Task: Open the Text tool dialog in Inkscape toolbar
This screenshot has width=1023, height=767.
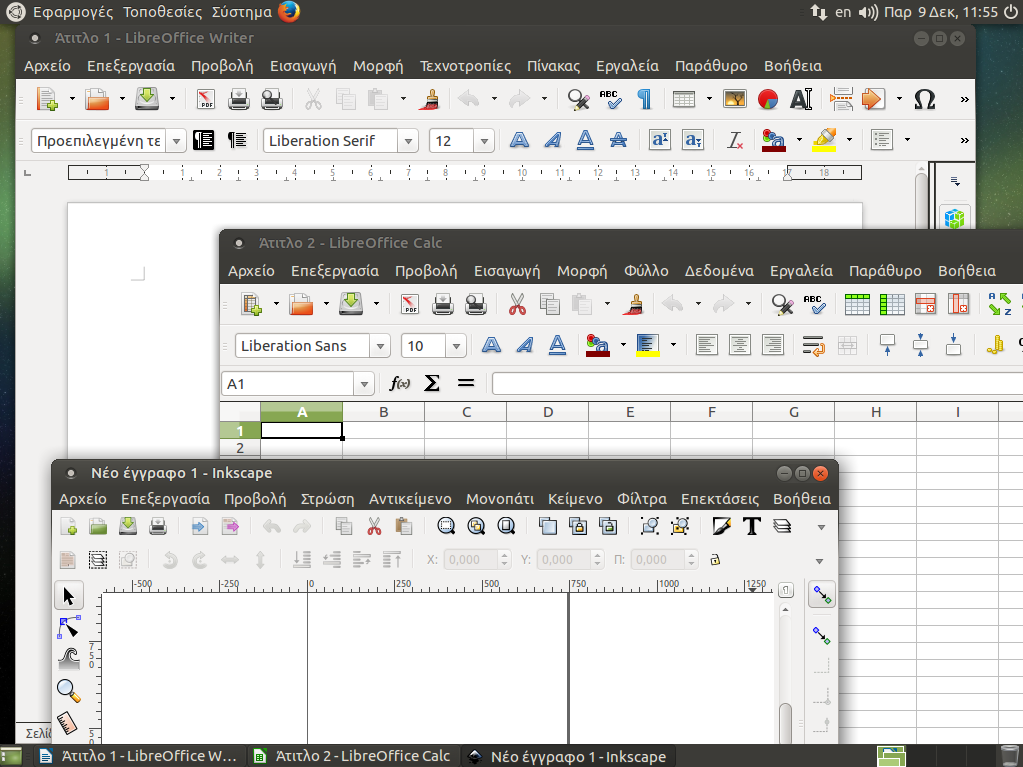Action: (x=752, y=526)
